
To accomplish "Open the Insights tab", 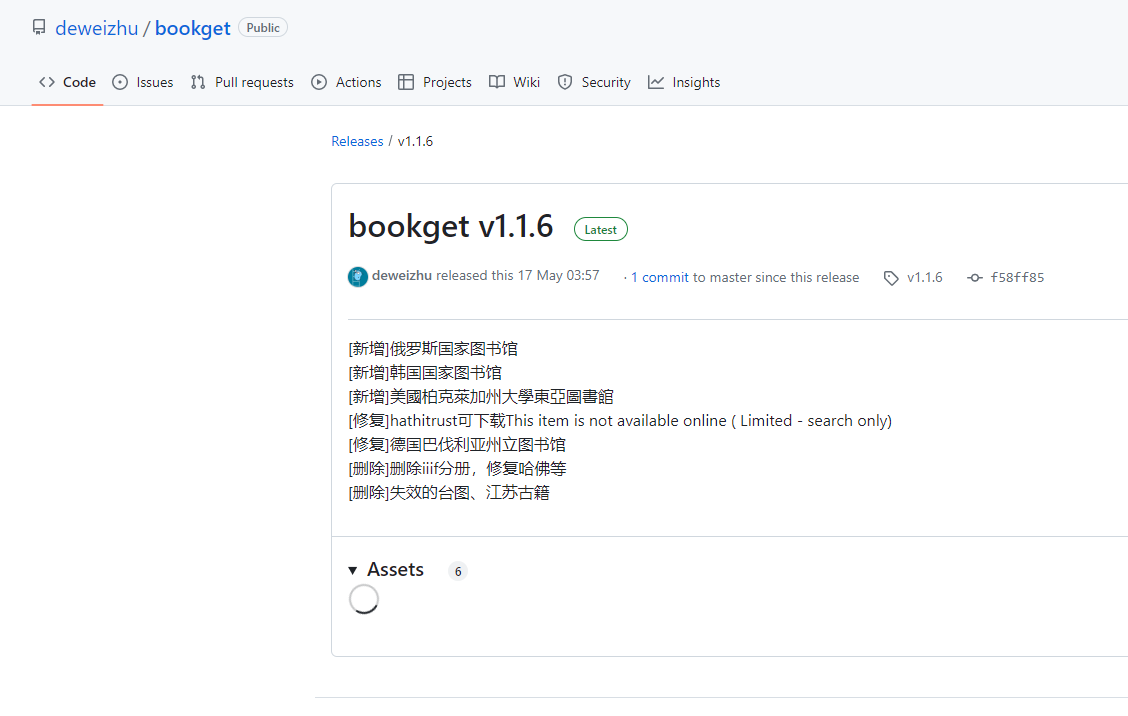I will 684,82.
